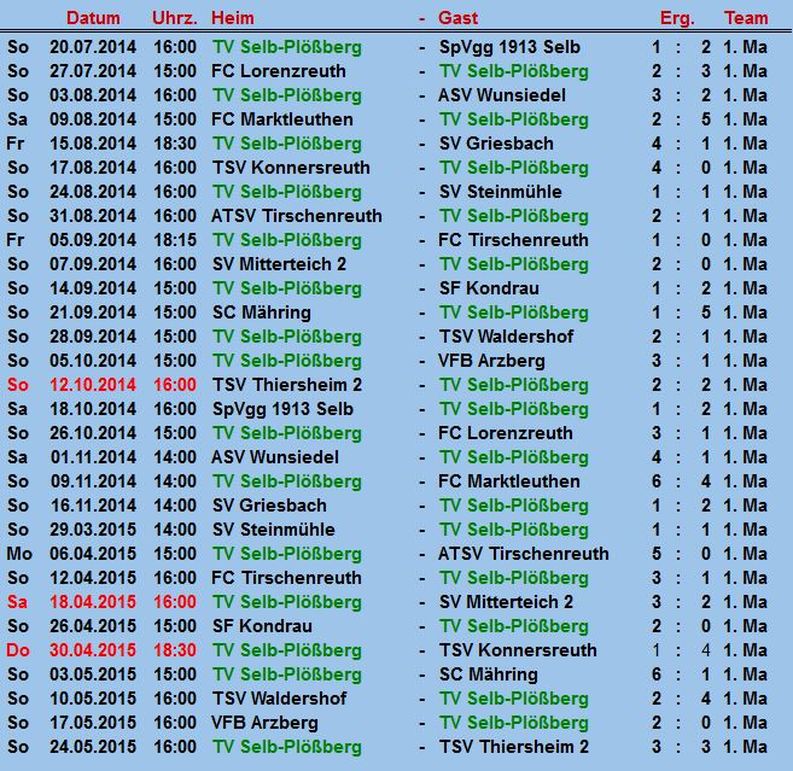The width and height of the screenshot is (793, 771).
Task: Click the guest score 5 on 09.08.2014
Action: pos(706,119)
